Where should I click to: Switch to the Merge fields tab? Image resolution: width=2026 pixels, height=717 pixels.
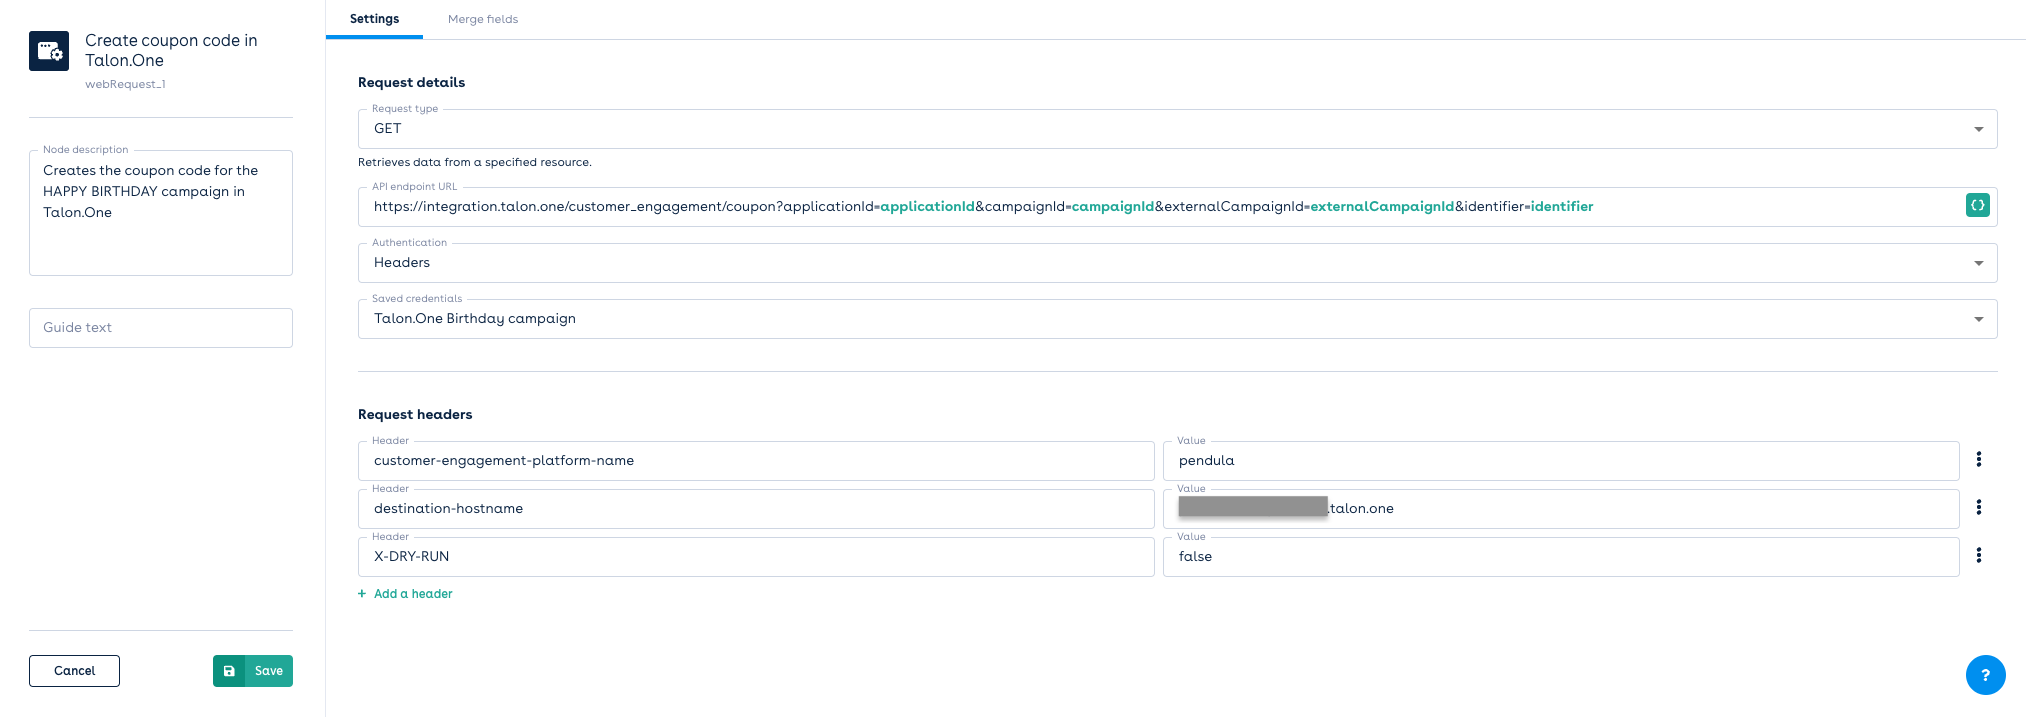coord(483,19)
